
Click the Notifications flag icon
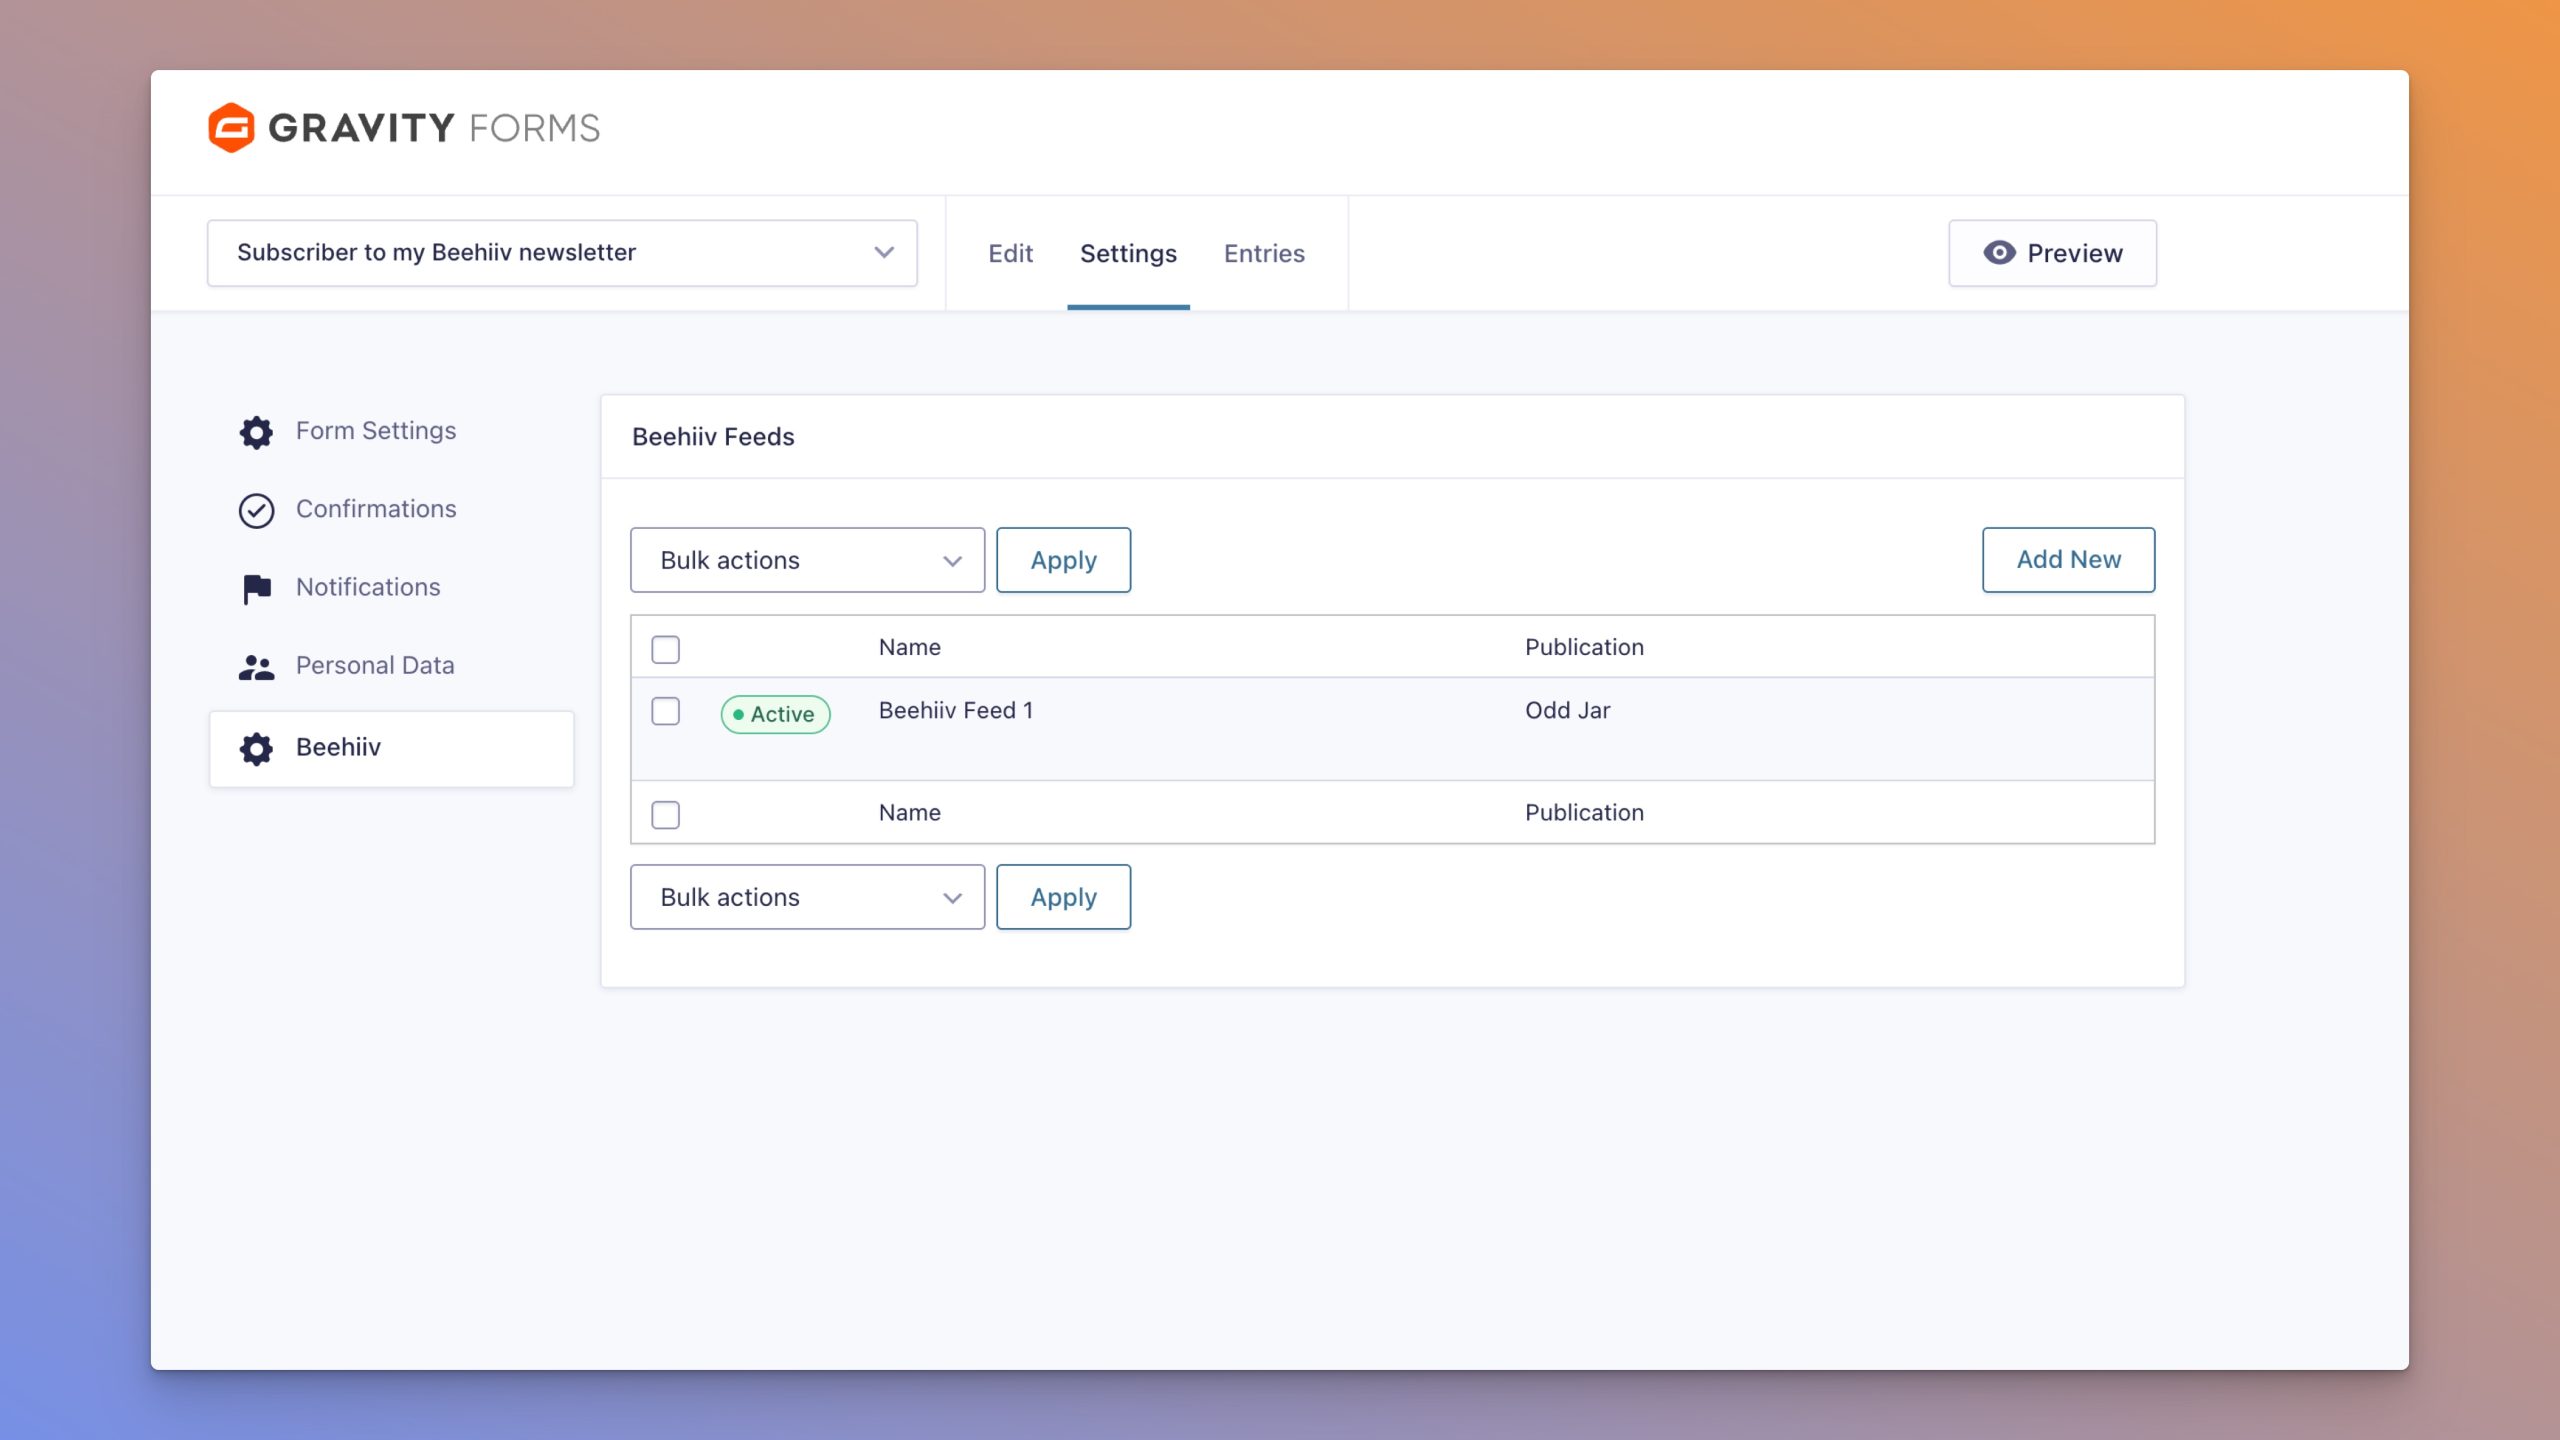click(x=256, y=588)
